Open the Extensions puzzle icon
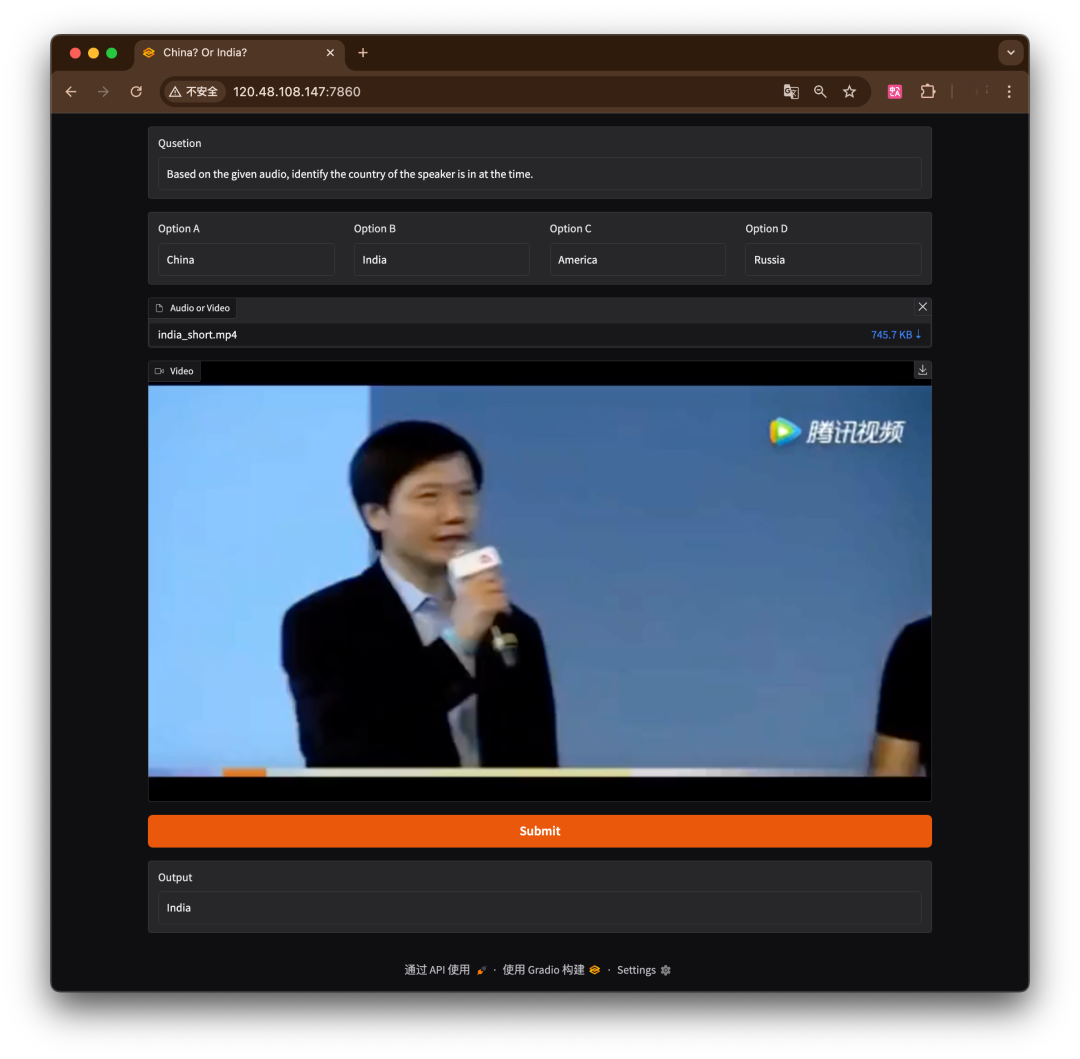The image size is (1080, 1059). point(928,92)
